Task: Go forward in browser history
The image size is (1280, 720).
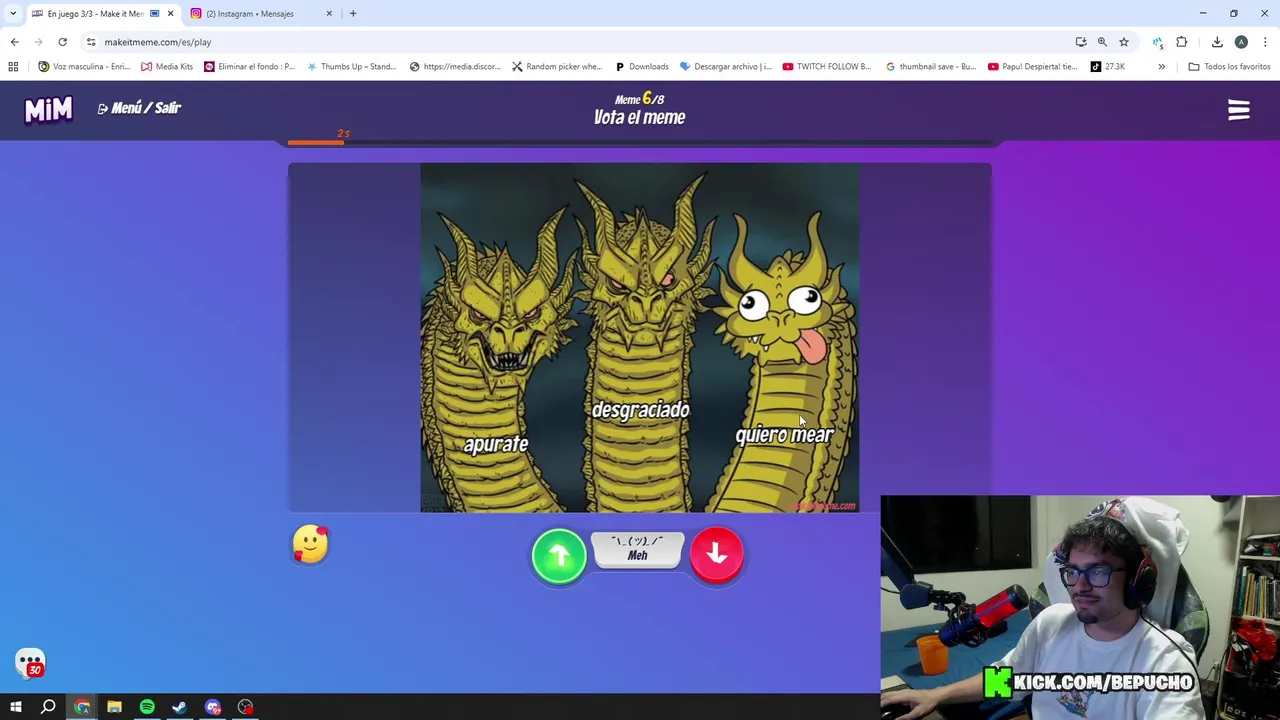Action: tap(38, 42)
